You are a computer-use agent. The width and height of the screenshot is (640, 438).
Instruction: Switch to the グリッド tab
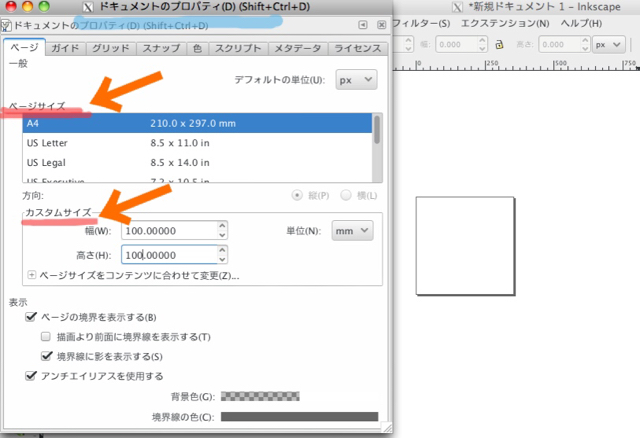[109, 48]
